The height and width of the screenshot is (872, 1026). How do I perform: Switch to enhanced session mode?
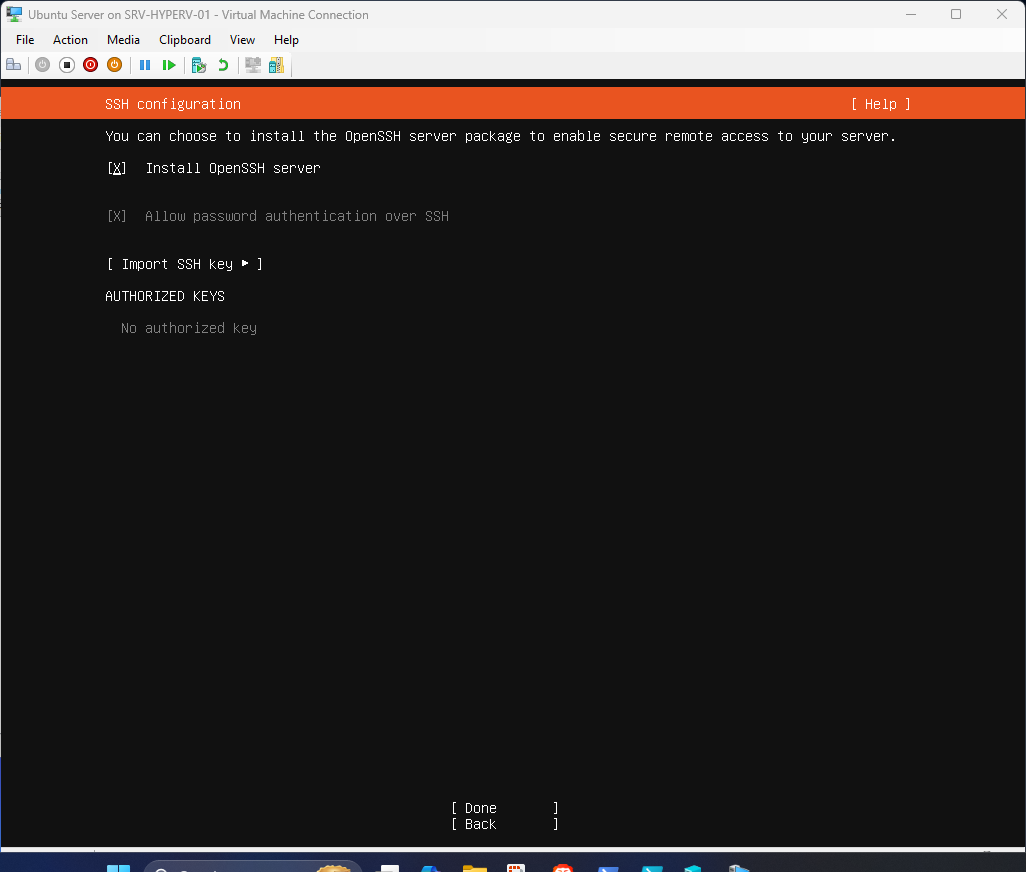tap(252, 64)
